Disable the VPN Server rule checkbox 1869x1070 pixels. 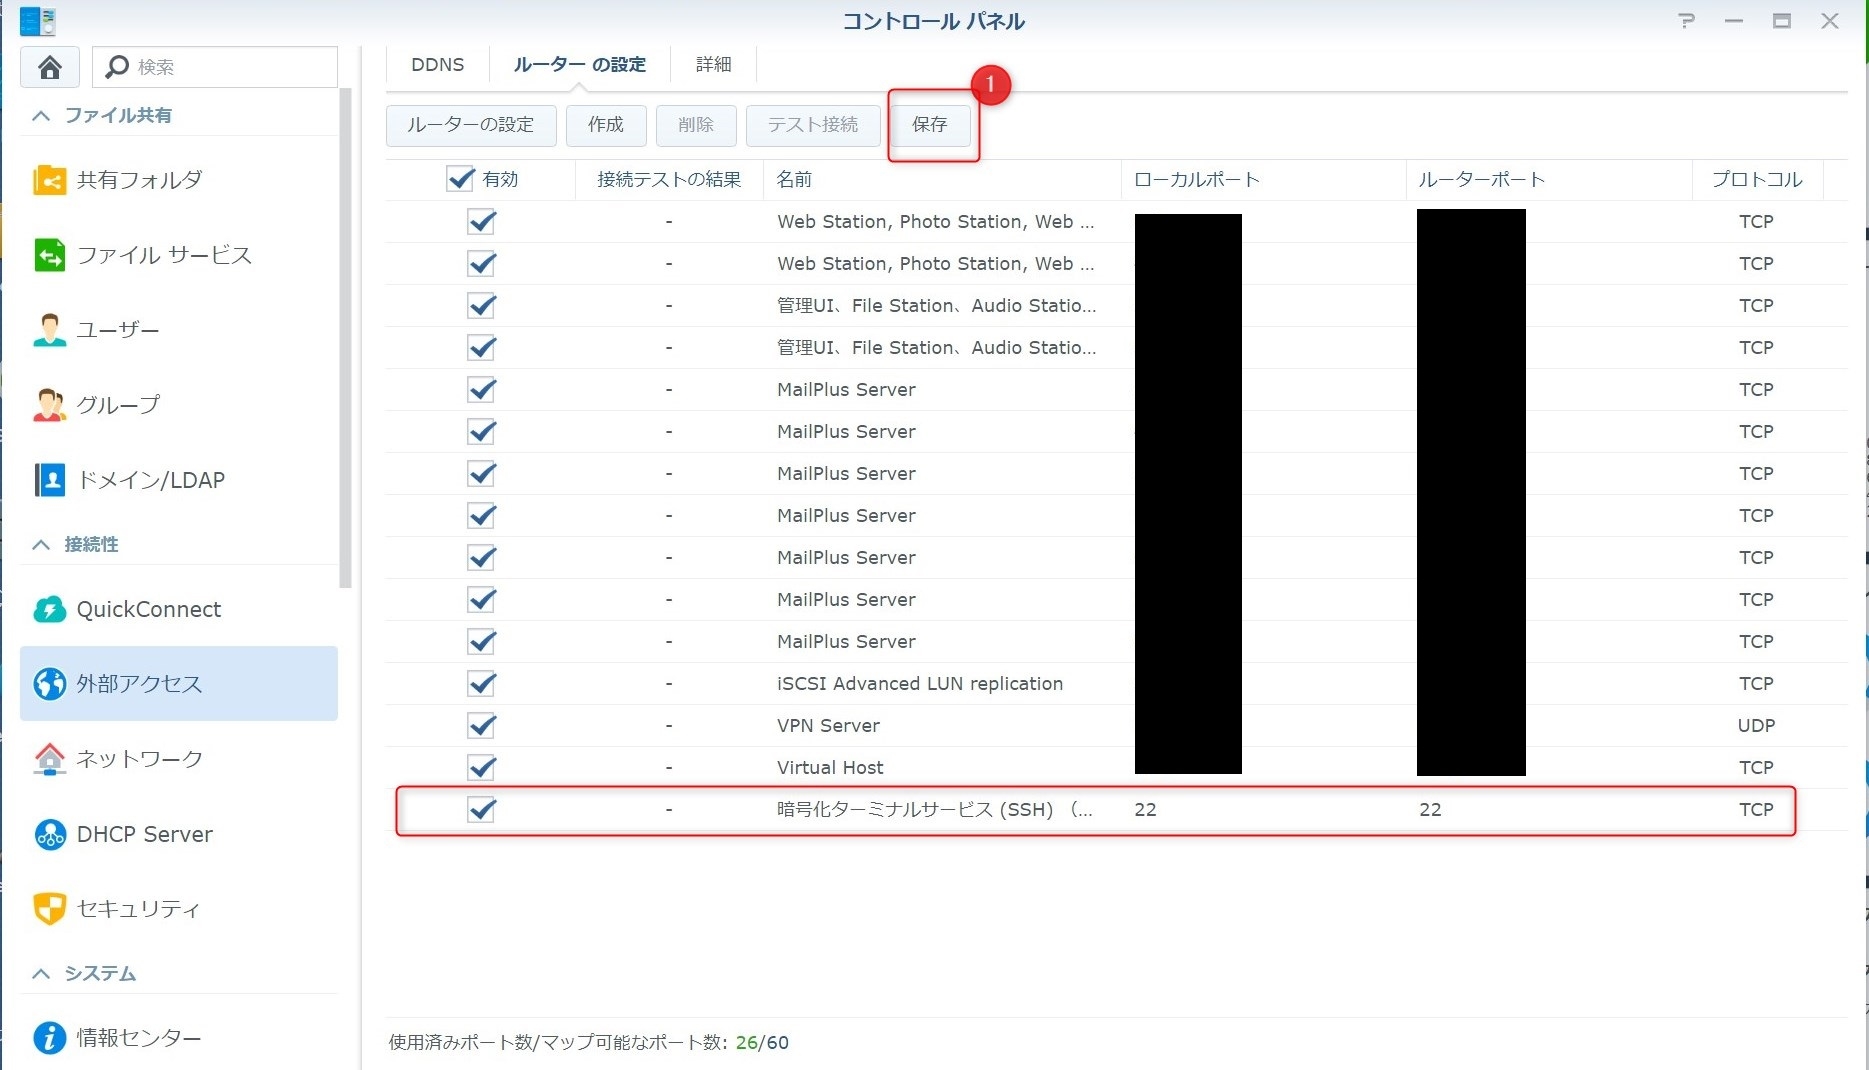[x=482, y=725]
